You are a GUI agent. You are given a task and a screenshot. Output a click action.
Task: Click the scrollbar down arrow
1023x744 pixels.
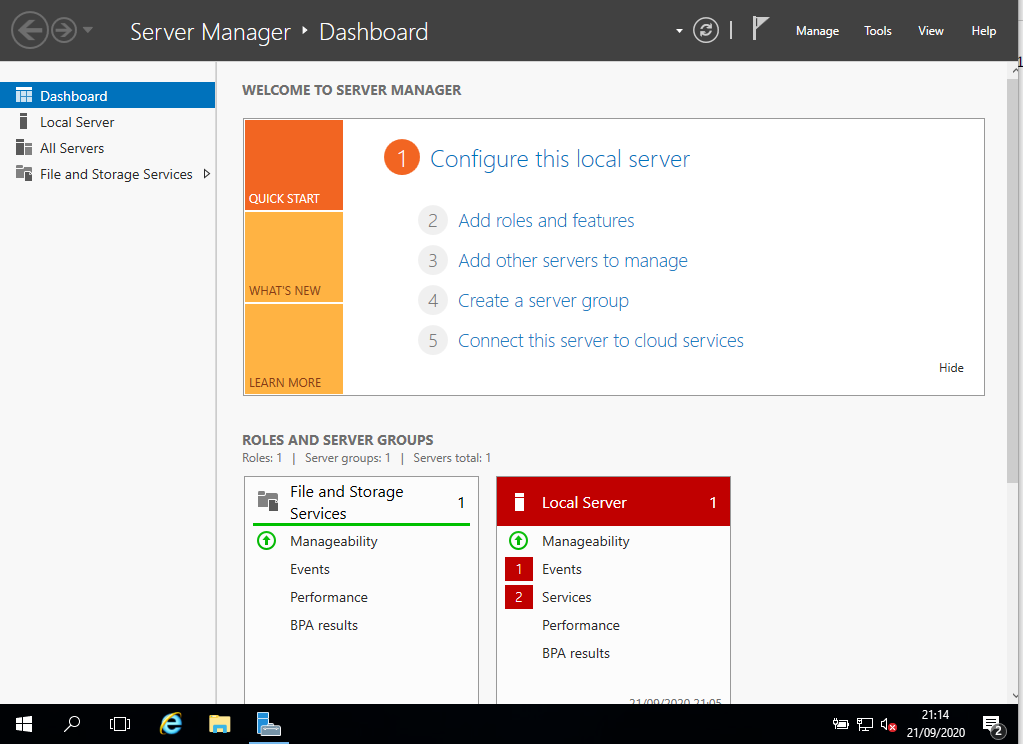point(1015,696)
